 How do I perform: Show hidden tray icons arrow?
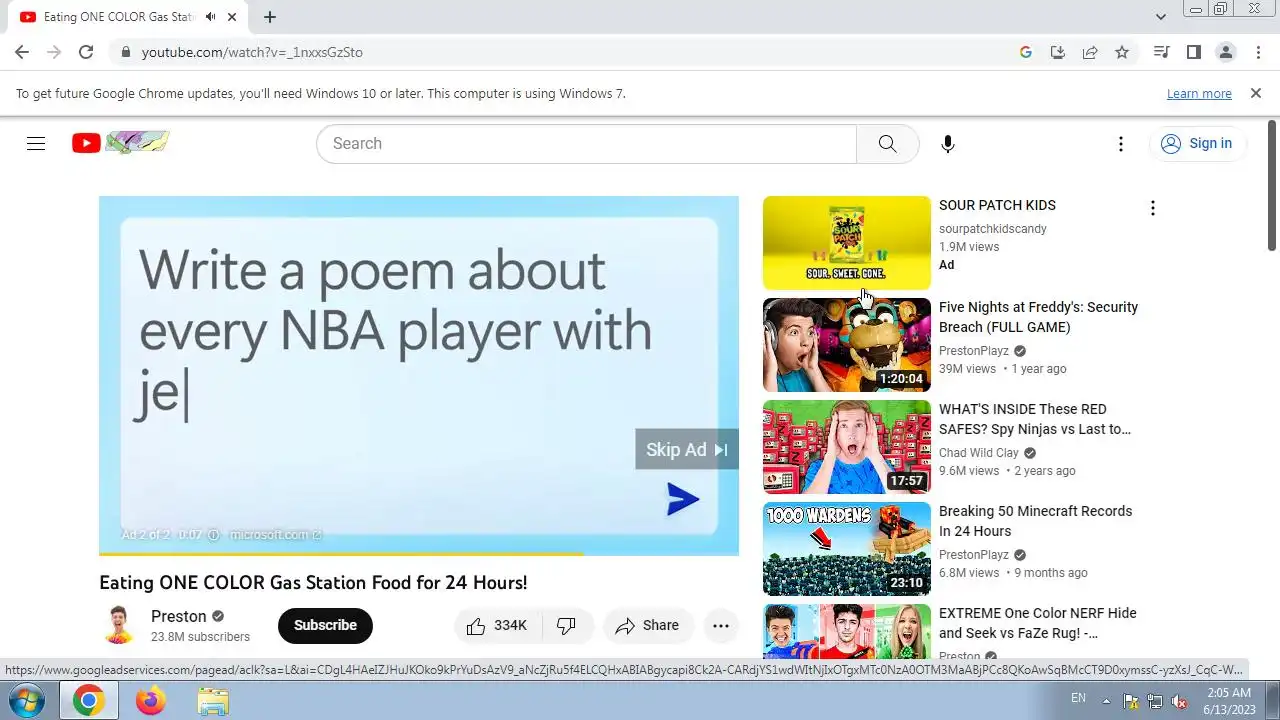1106,700
